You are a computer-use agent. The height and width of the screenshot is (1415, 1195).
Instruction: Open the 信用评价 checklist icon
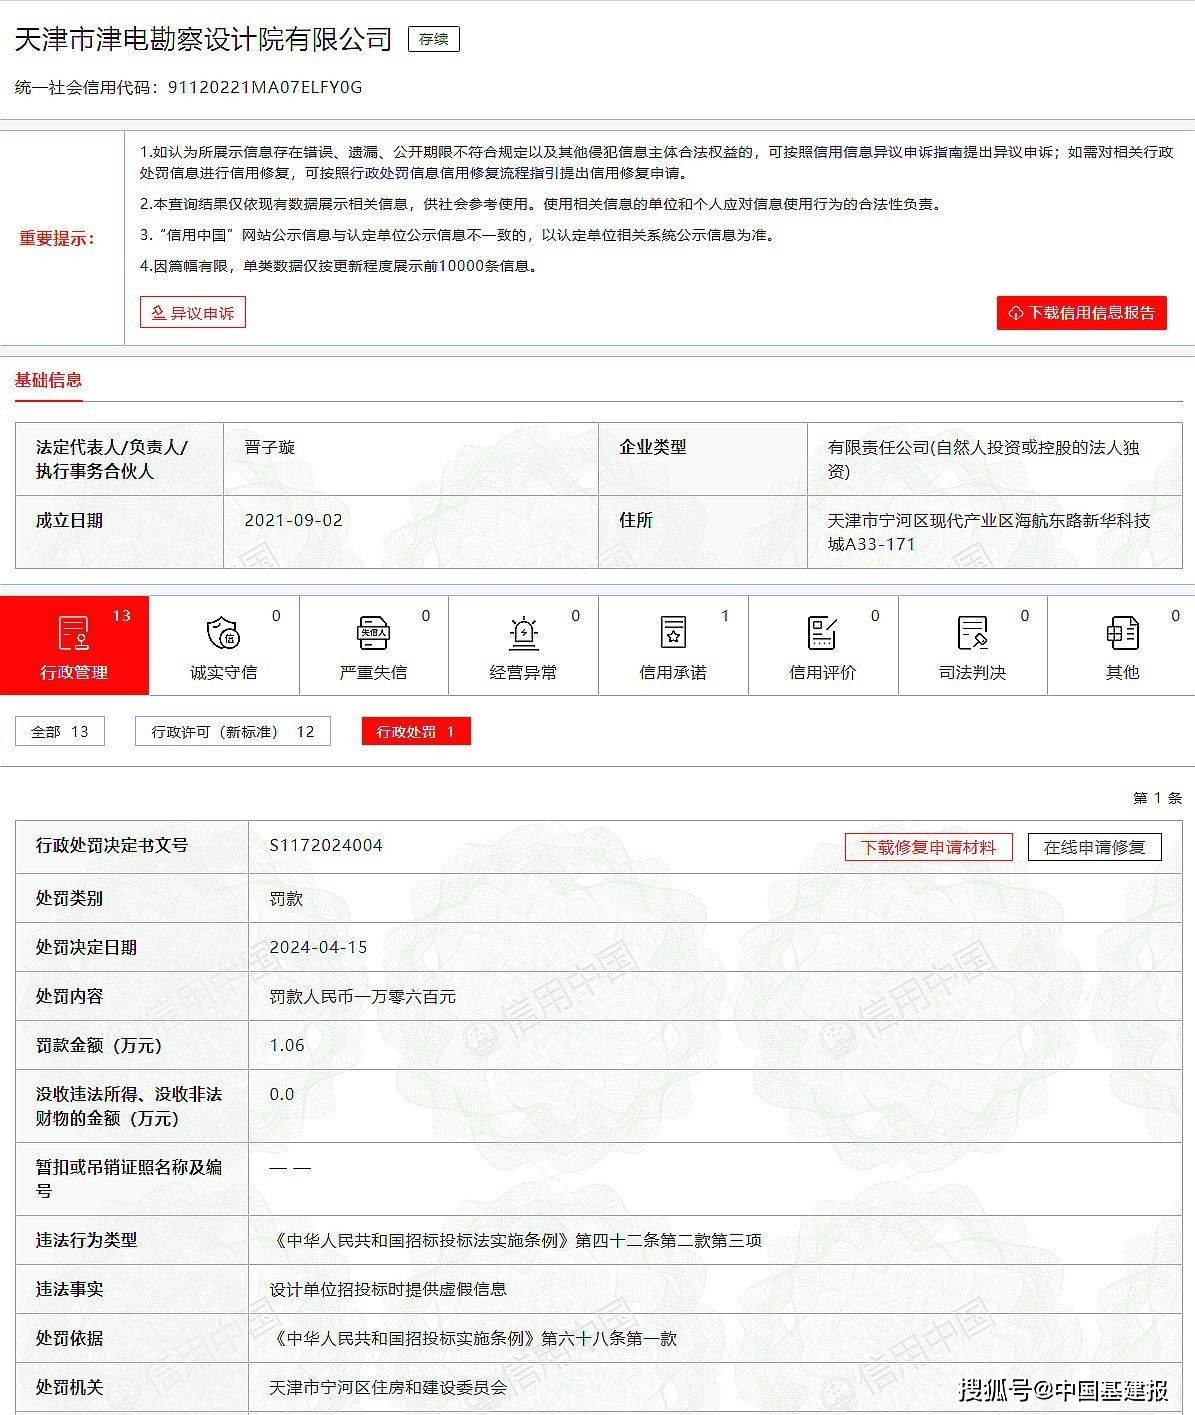pyautogui.click(x=822, y=633)
